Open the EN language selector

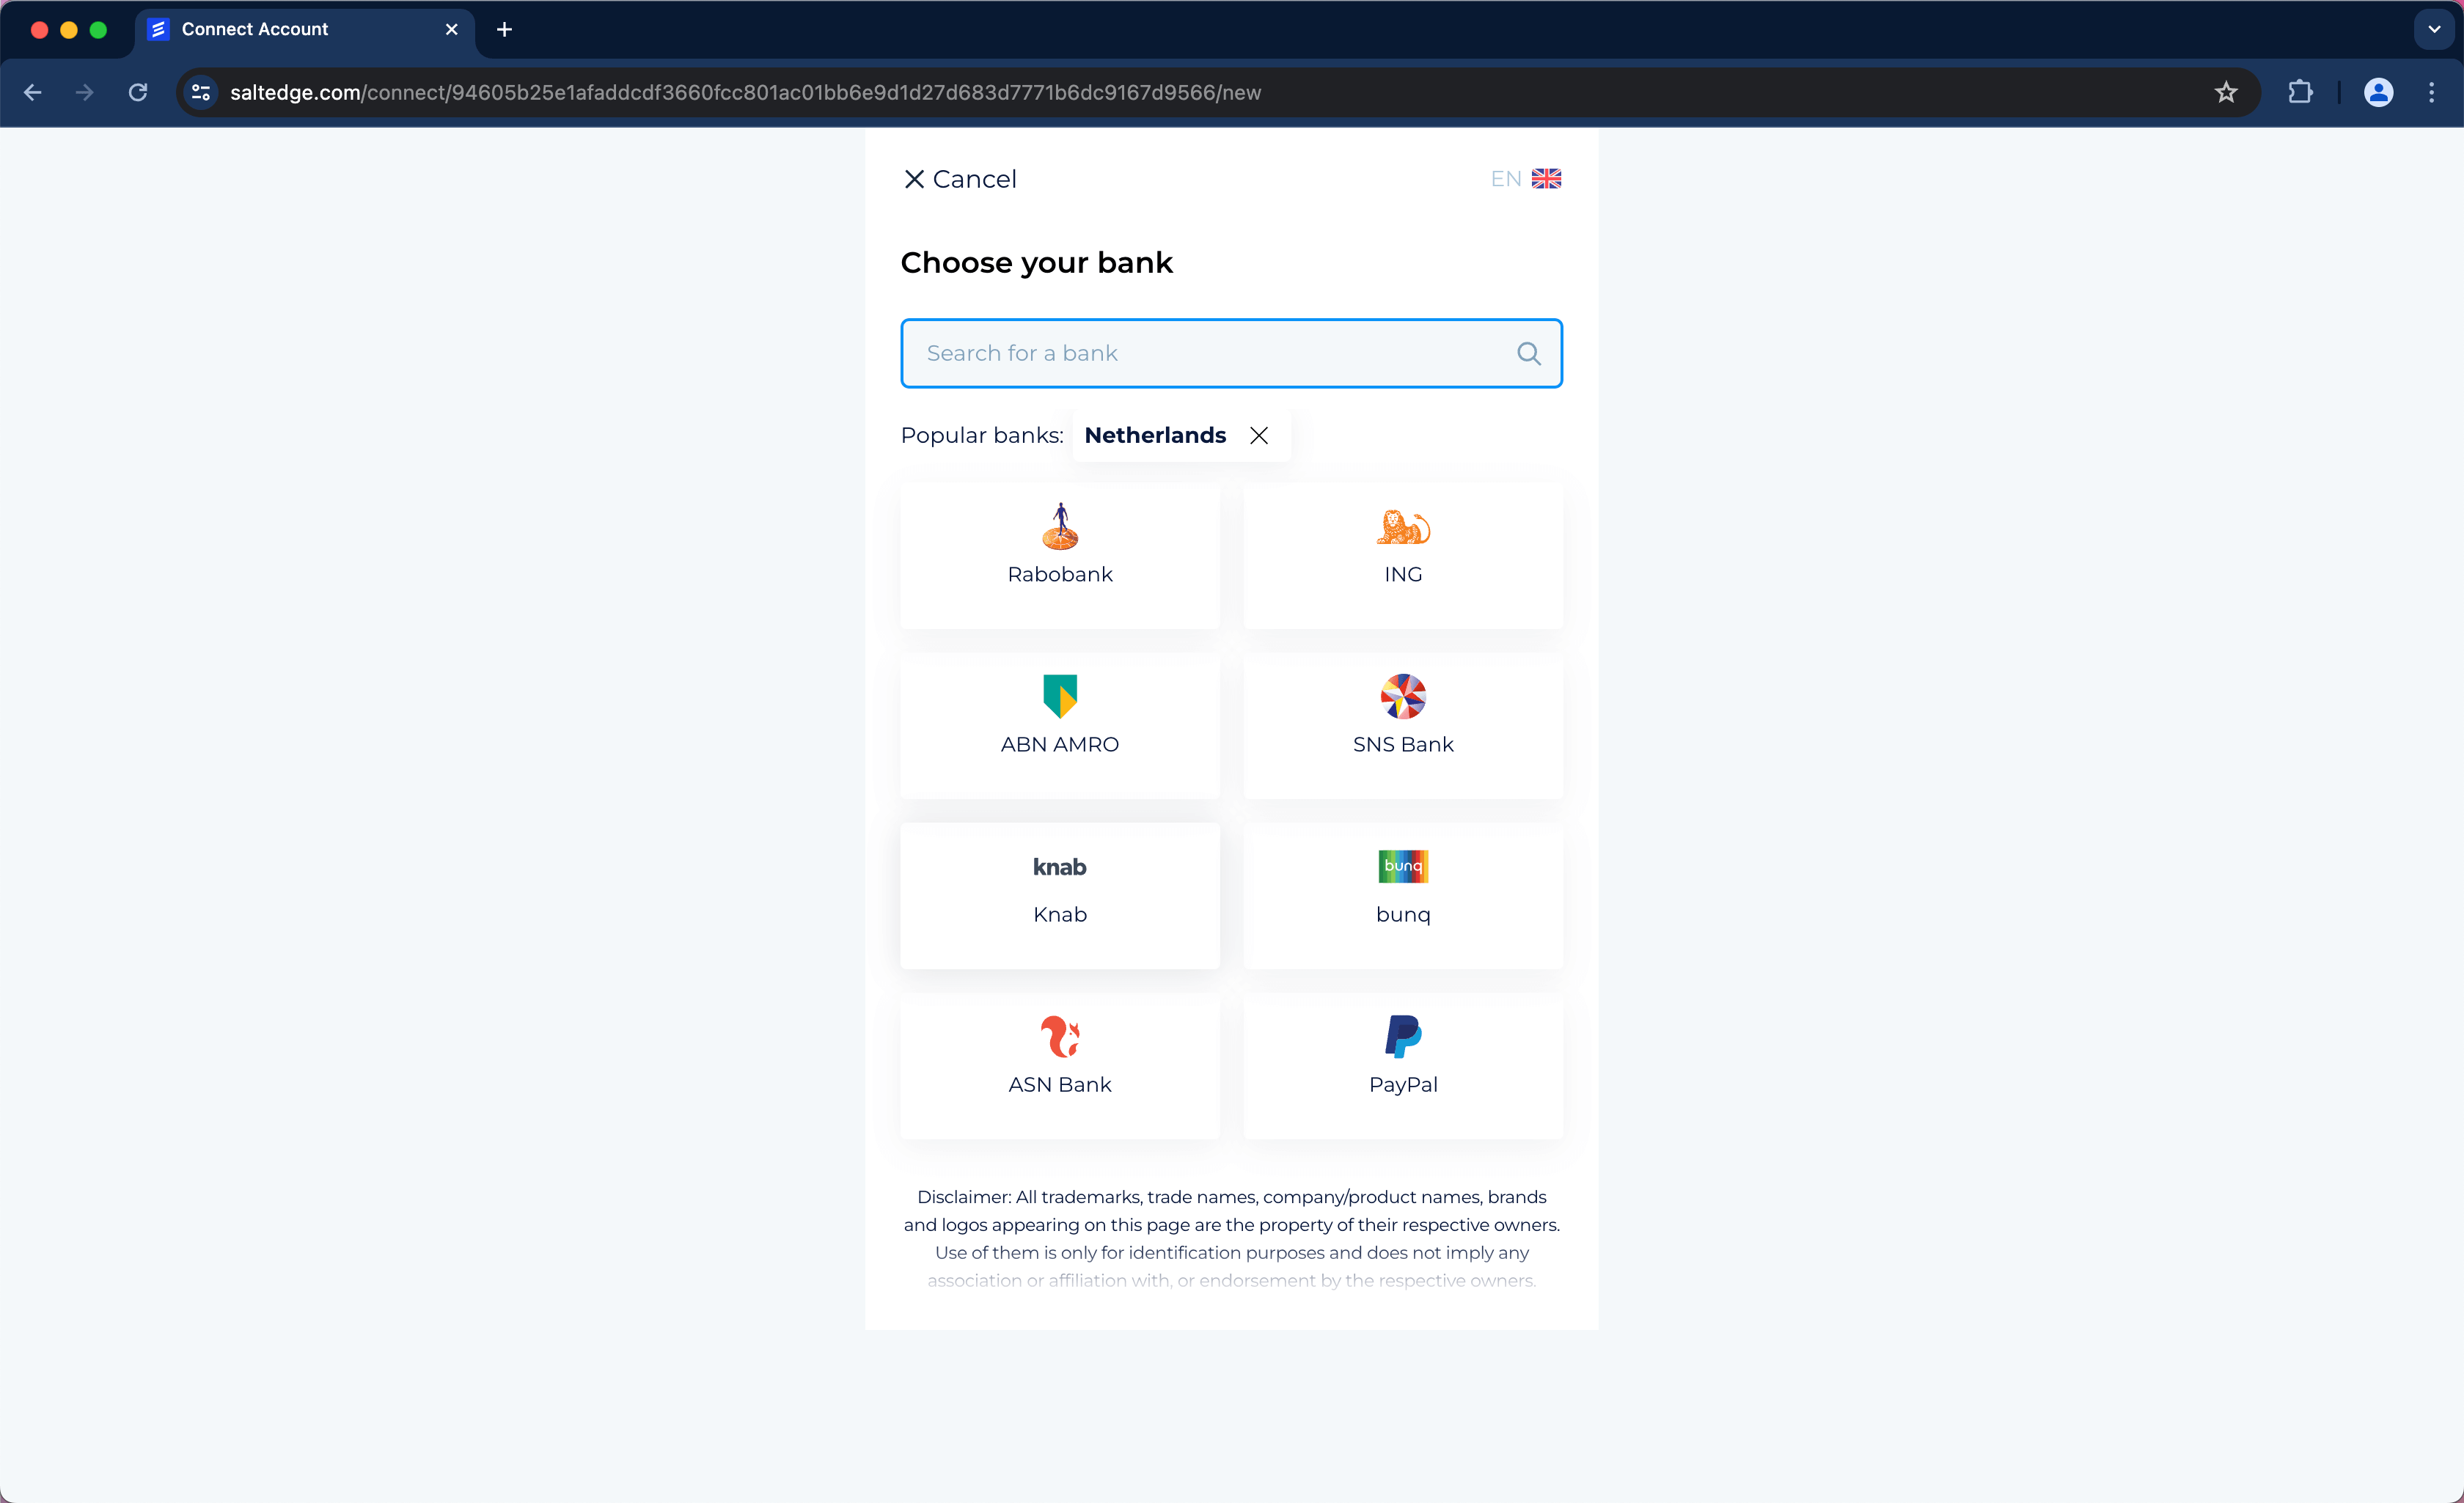pos(1525,179)
